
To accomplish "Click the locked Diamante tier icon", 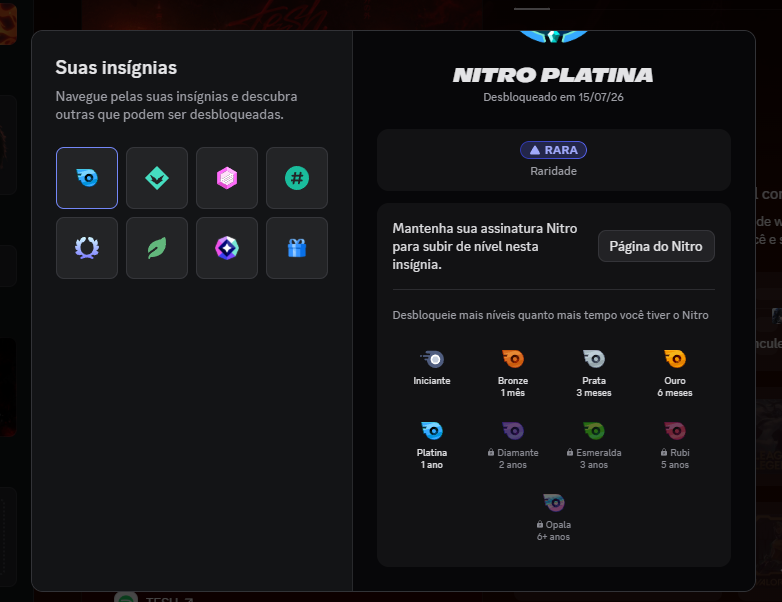I will pyautogui.click(x=513, y=430).
